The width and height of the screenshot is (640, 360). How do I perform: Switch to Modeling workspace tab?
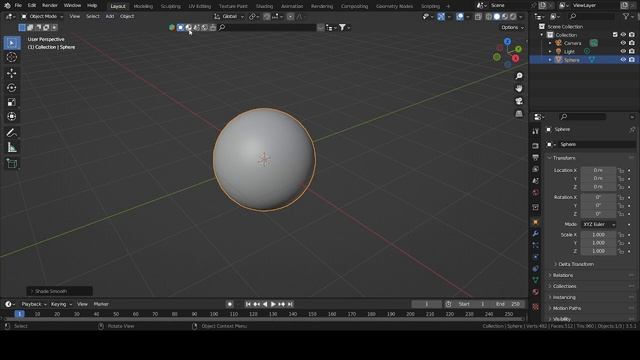(143, 6)
